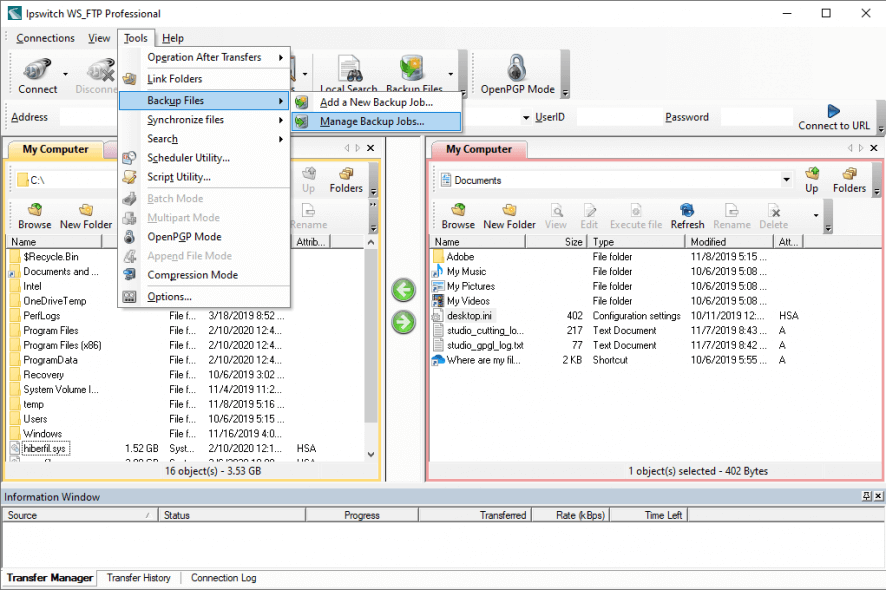
Task: Toggle Compression Mode in Tools menu
Action: click(204, 275)
